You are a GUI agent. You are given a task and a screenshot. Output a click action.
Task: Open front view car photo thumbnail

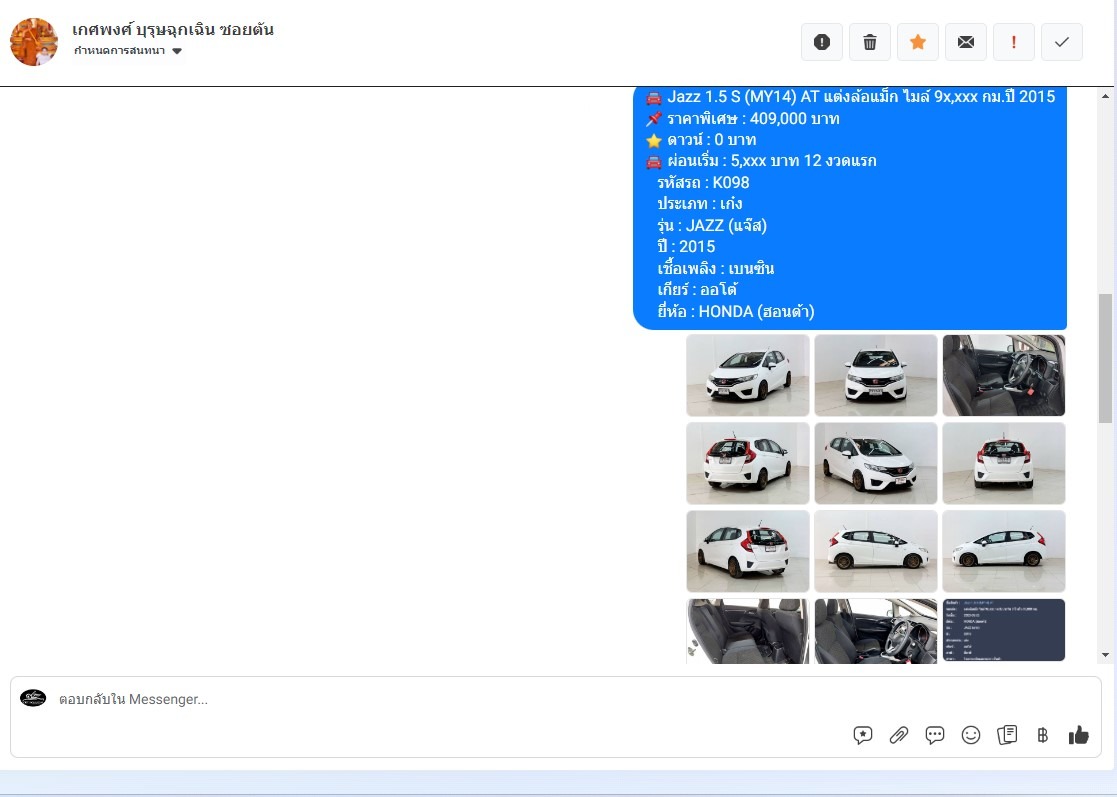tap(876, 375)
